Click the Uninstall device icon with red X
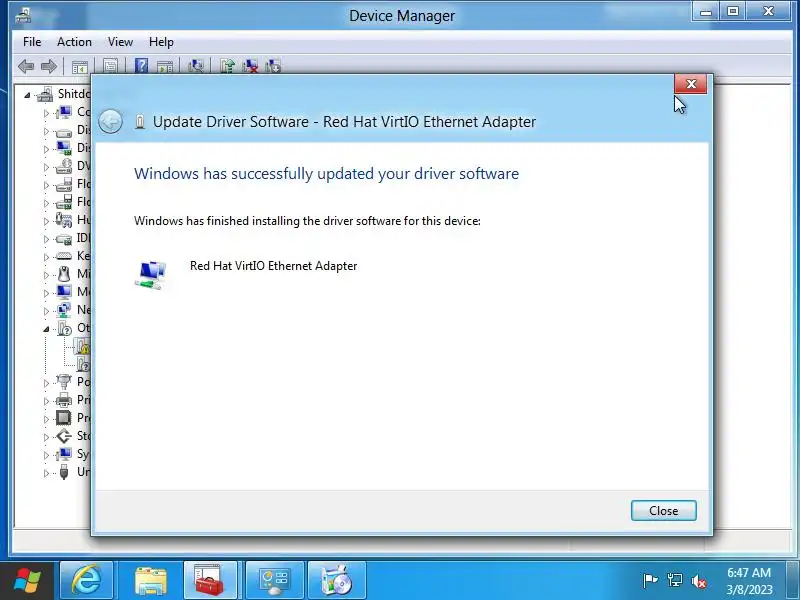 pos(250,66)
